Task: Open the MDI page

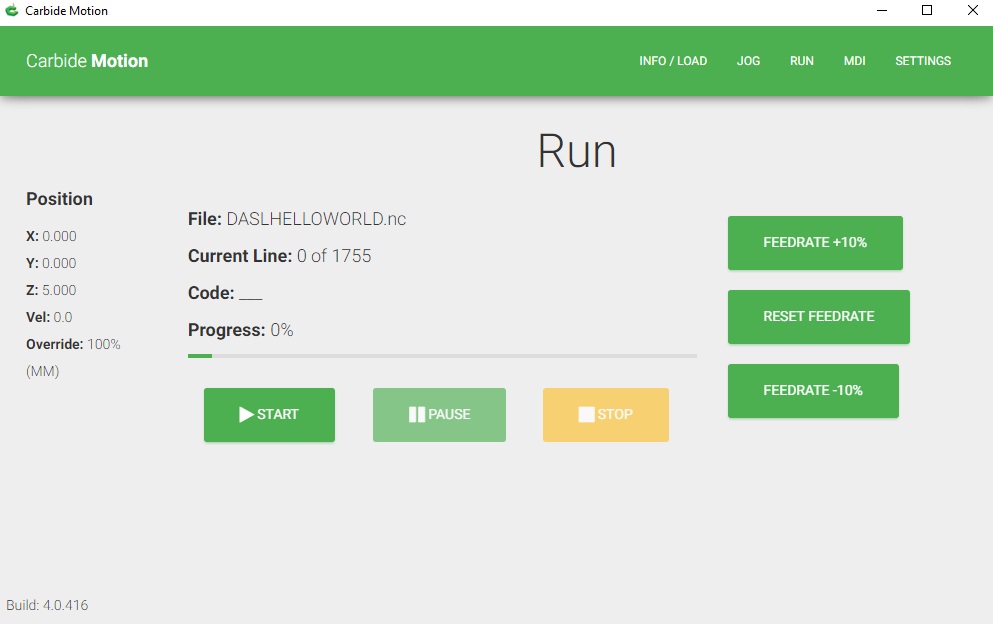Action: click(854, 61)
